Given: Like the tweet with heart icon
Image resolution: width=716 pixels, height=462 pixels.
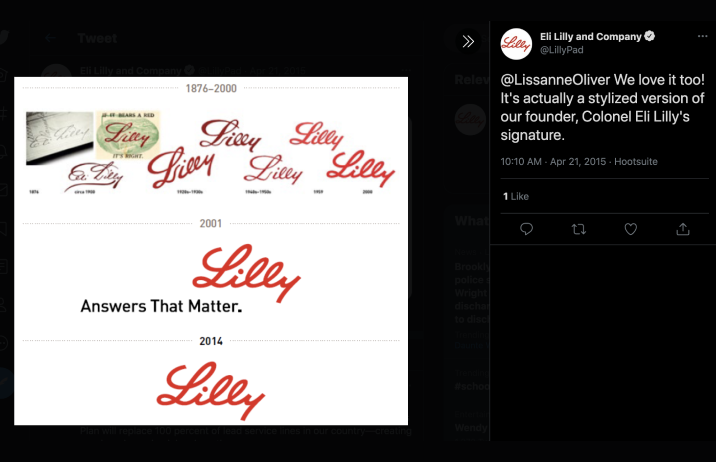Looking at the screenshot, I should tap(631, 229).
